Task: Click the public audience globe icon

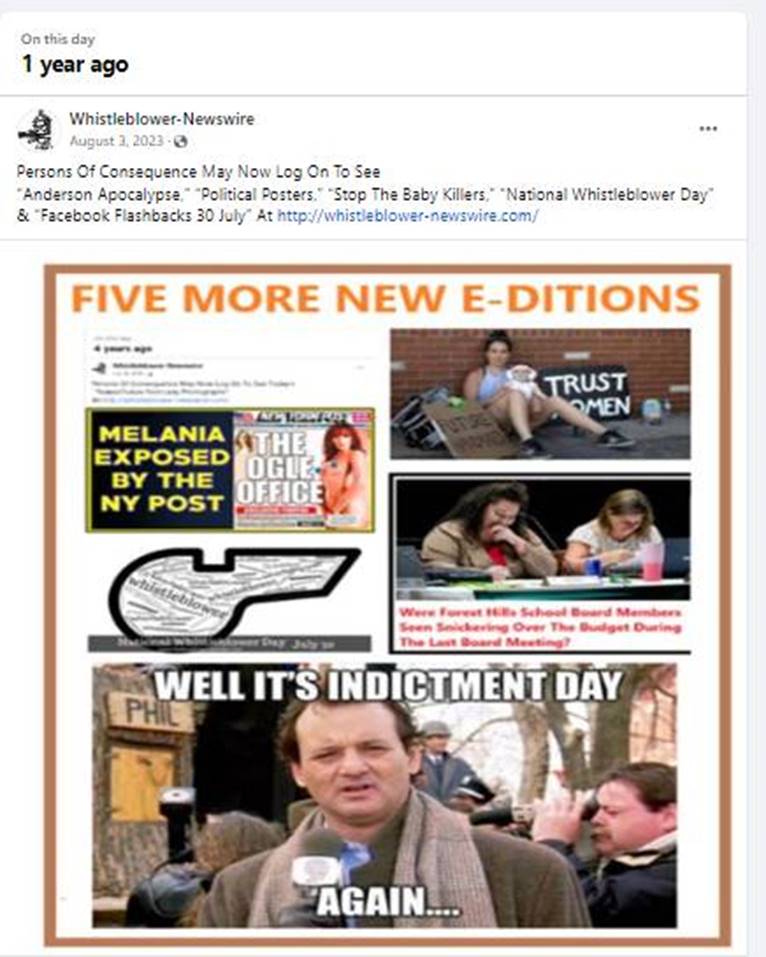Action: 180,142
